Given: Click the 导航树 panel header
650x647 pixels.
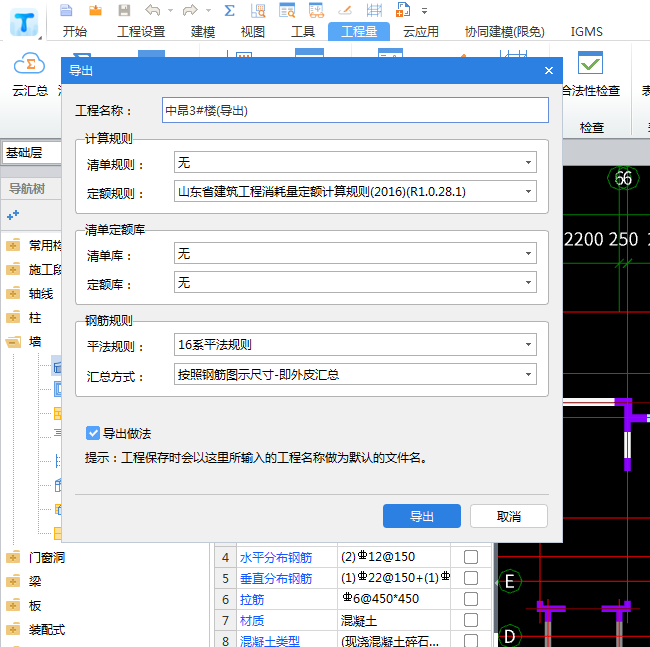Looking at the screenshot, I should point(27,189).
